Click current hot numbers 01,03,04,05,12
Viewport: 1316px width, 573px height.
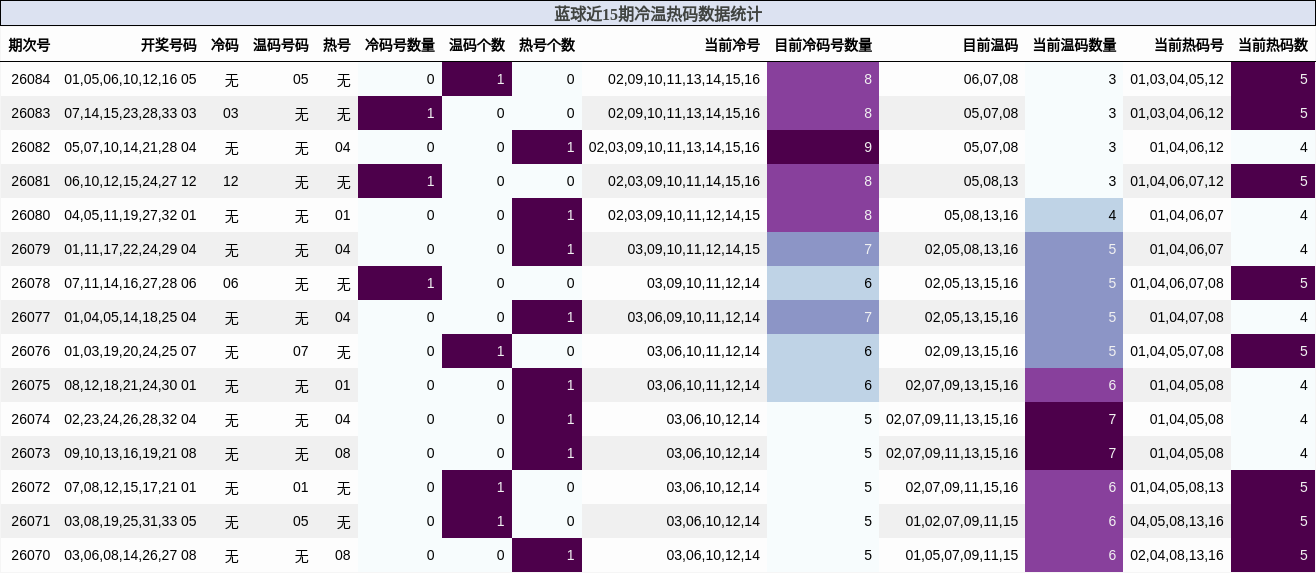click(1177, 79)
